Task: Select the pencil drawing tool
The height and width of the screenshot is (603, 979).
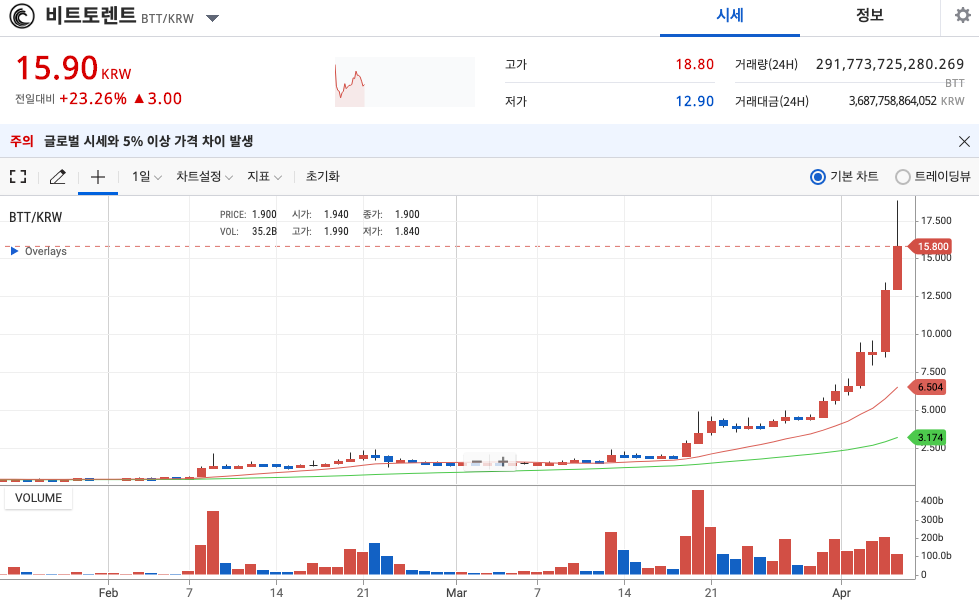Action: pos(57,177)
